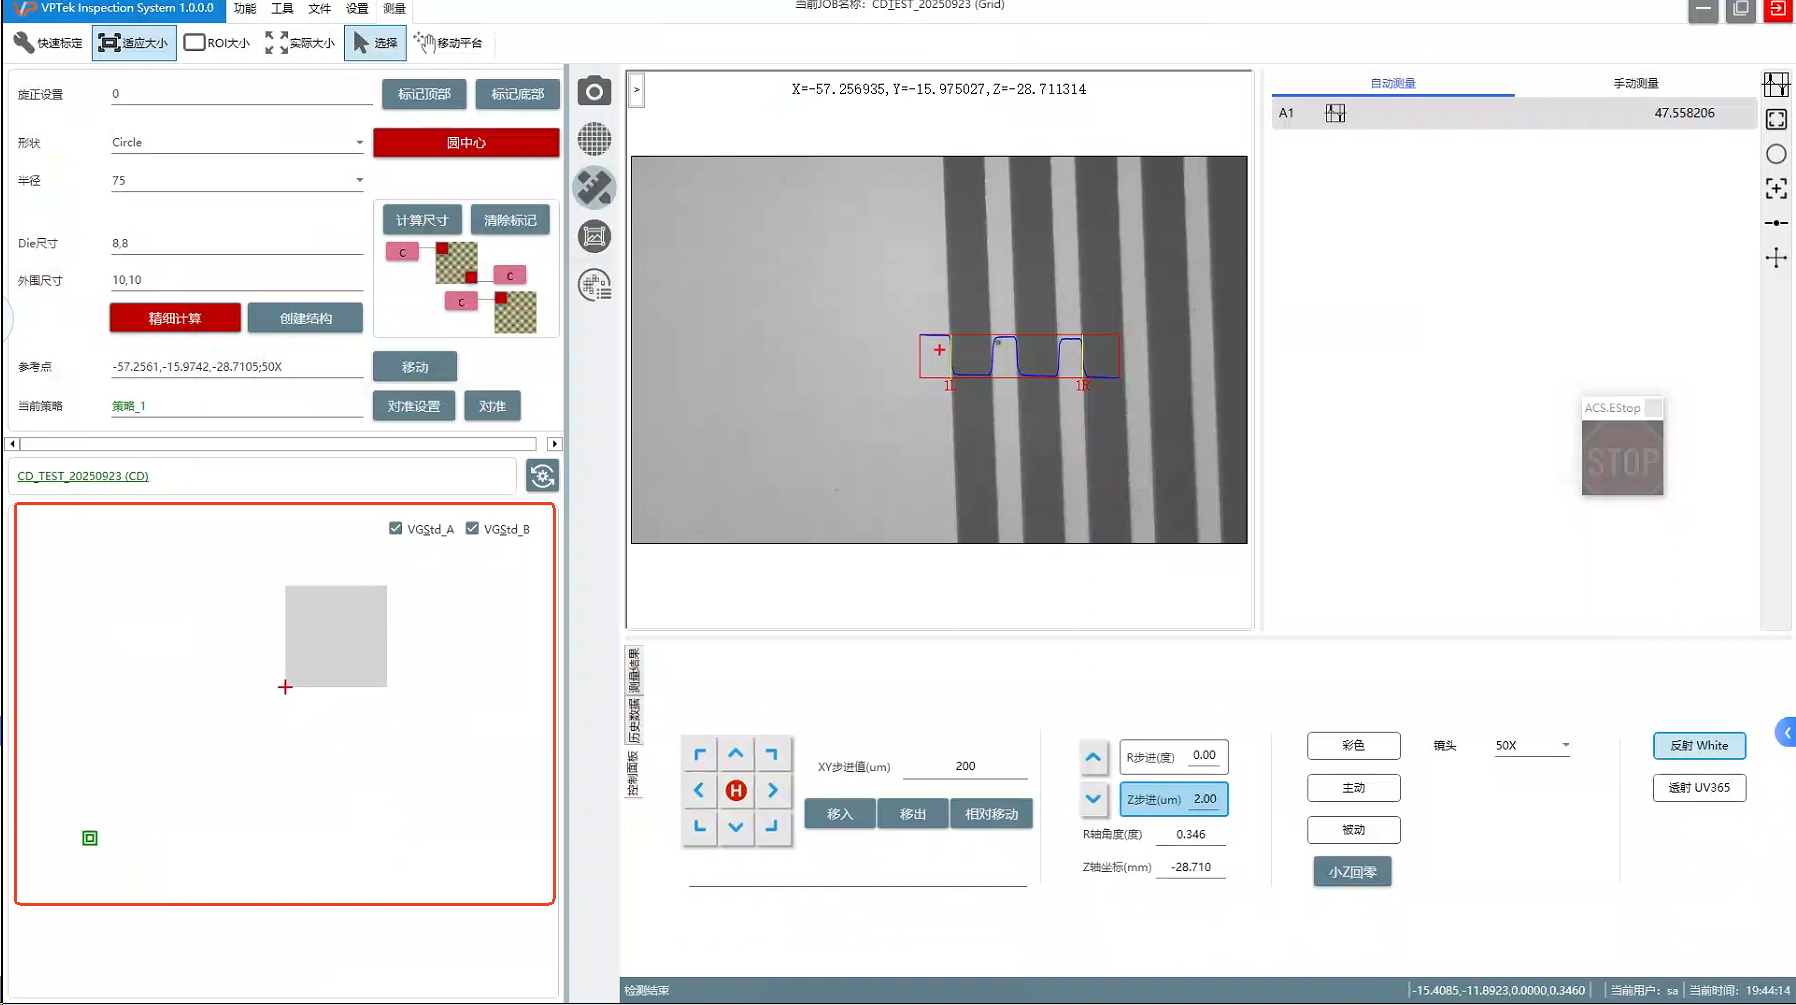1796x1005 pixels.
Task: Open the CD_TEST_20250923 (CD) link
Action: [83, 476]
